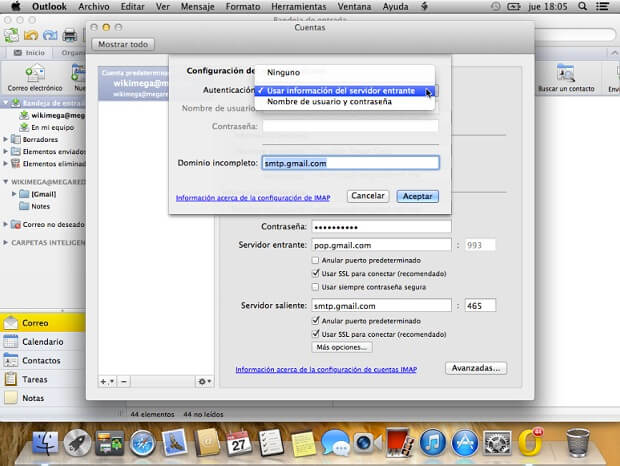
Task: Choose Usar información del servidor entrante
Action: pos(345,91)
